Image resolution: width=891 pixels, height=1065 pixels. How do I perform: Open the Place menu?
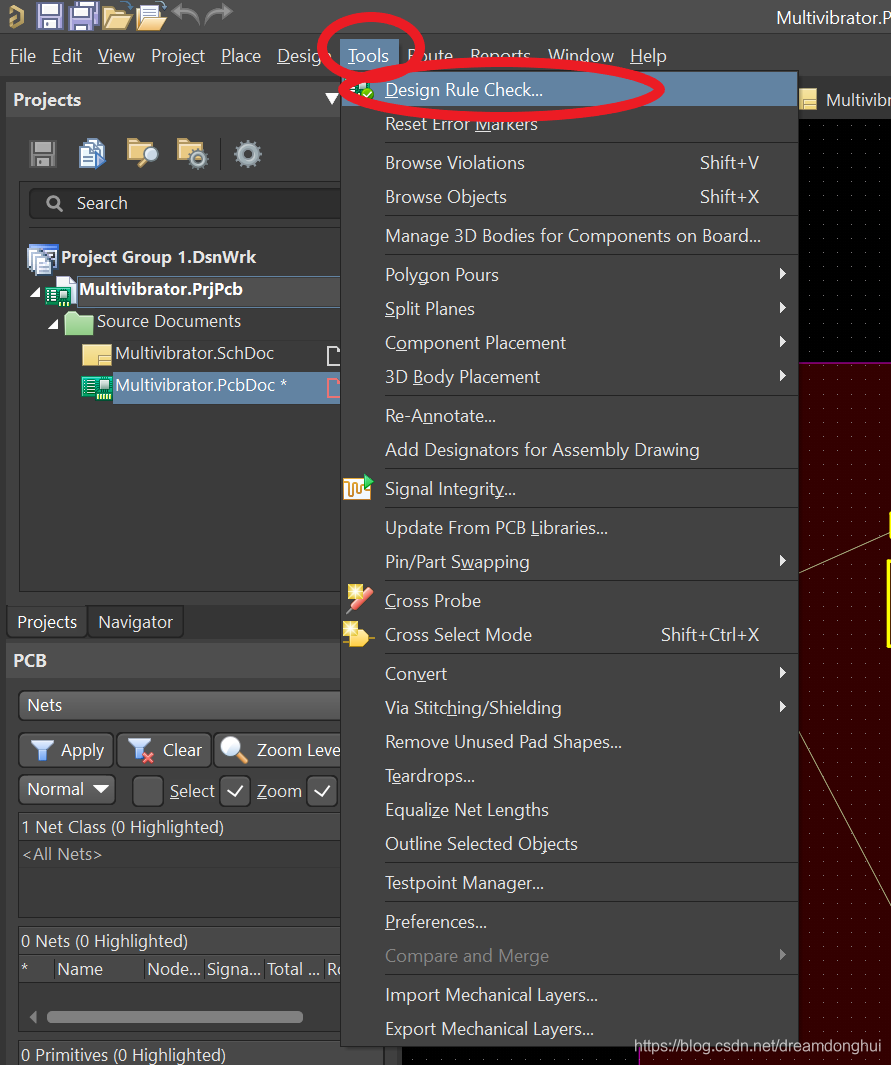[240, 56]
